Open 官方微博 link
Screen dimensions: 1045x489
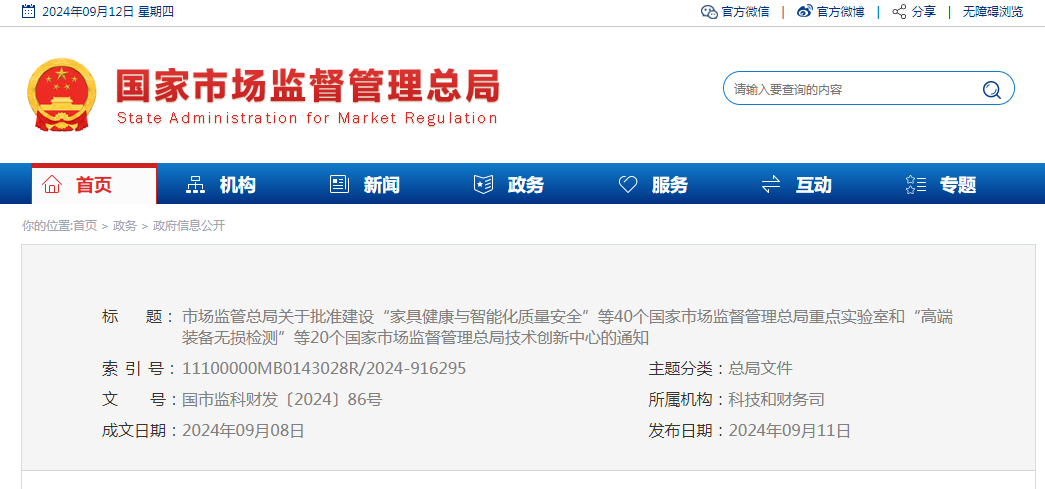pos(840,11)
